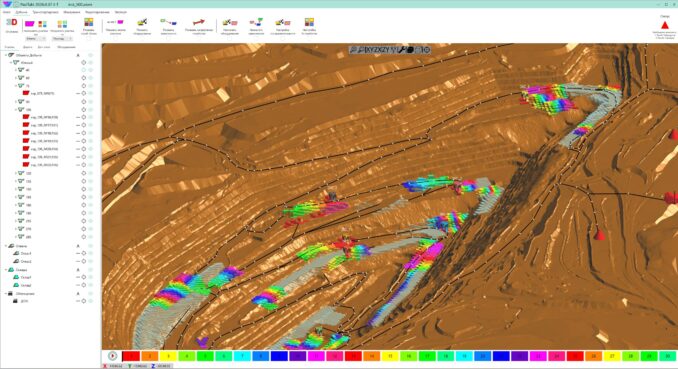The height and width of the screenshot is (369, 678).
Task: Tick the checkbox under first excavator button
Action: pyautogui.click(x=142, y=38)
